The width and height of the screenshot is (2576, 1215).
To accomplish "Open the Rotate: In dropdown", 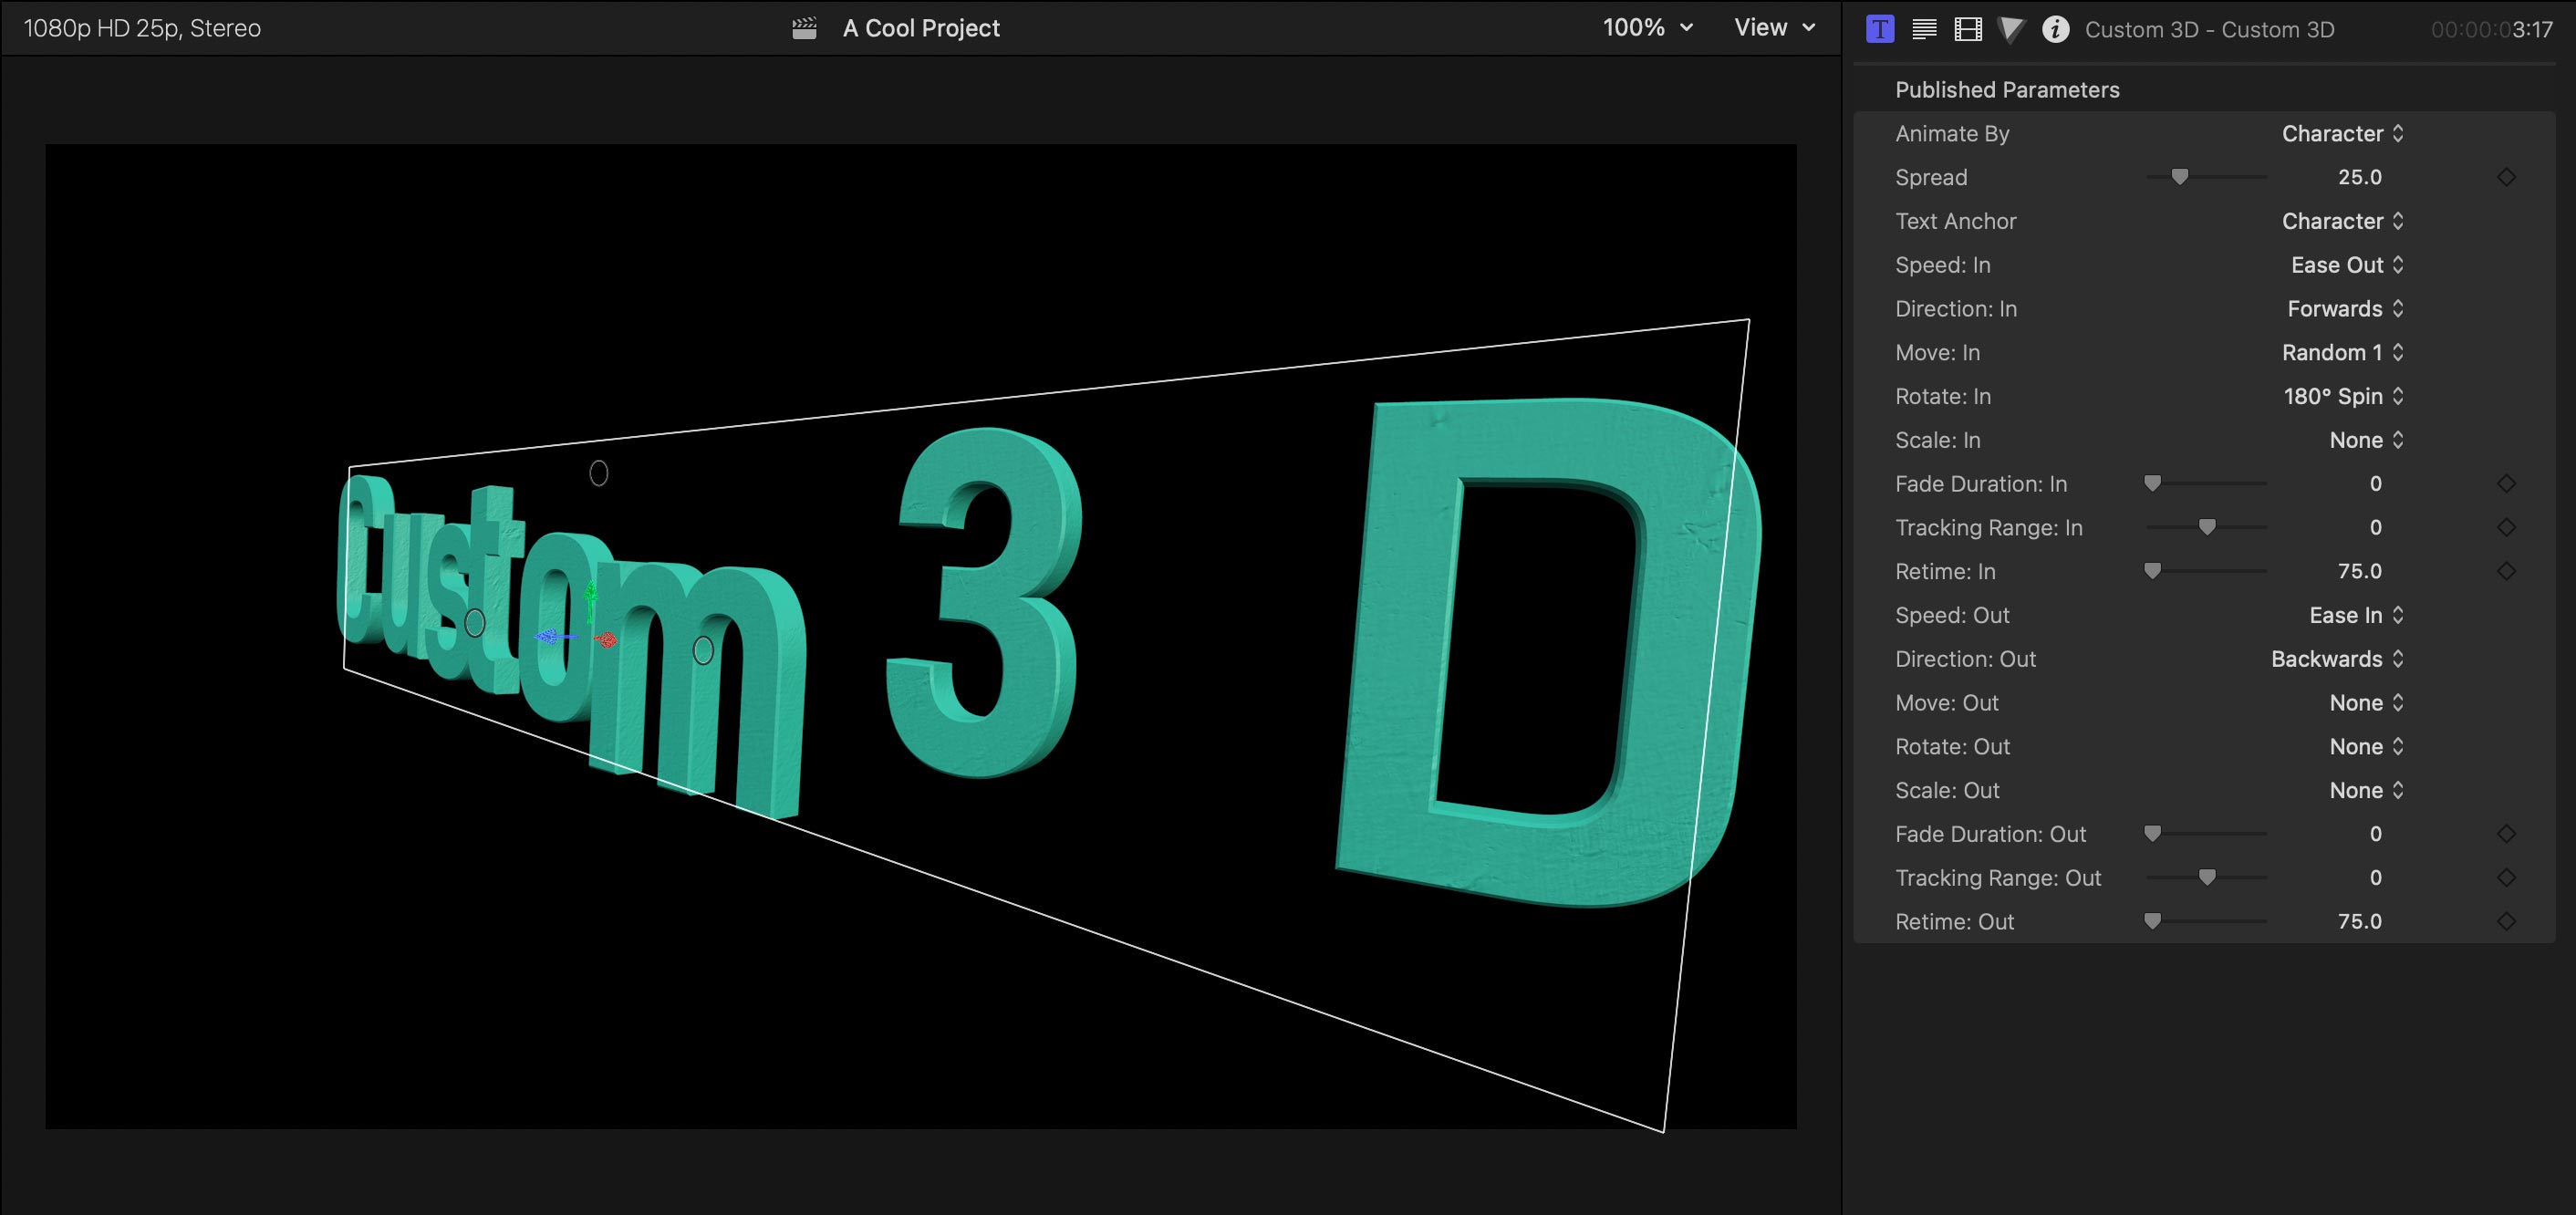I will coord(2343,397).
